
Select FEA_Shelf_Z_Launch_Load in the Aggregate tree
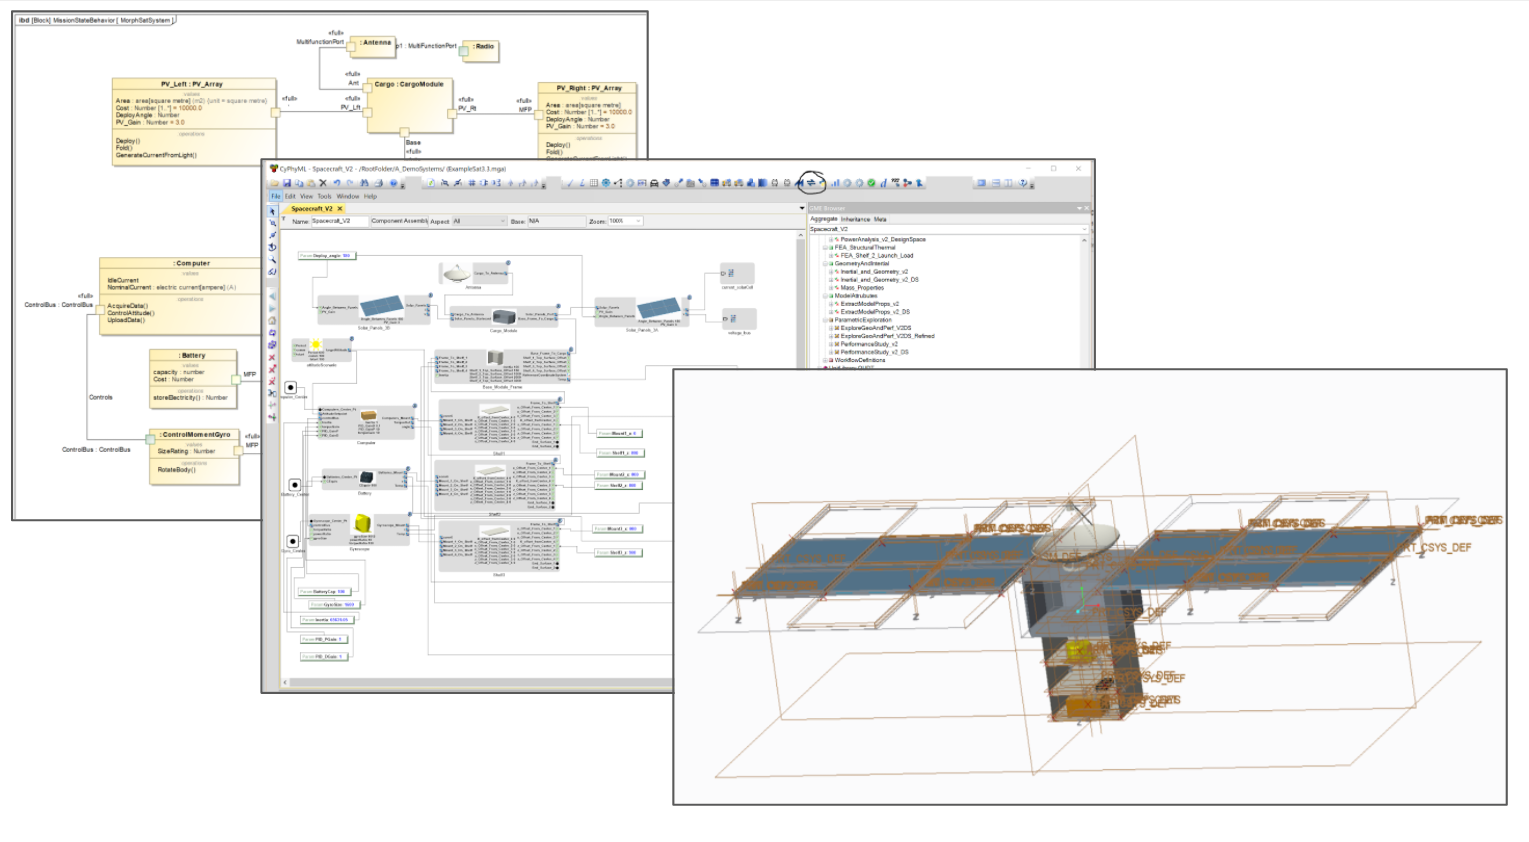[876, 256]
